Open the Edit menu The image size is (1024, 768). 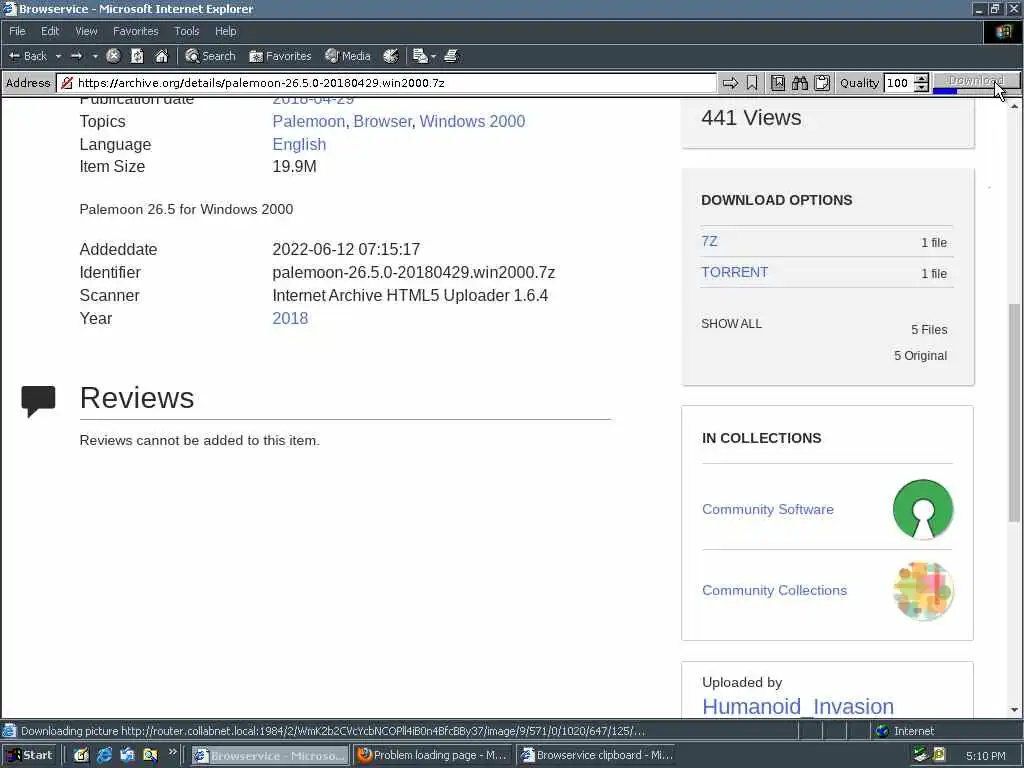[50, 31]
